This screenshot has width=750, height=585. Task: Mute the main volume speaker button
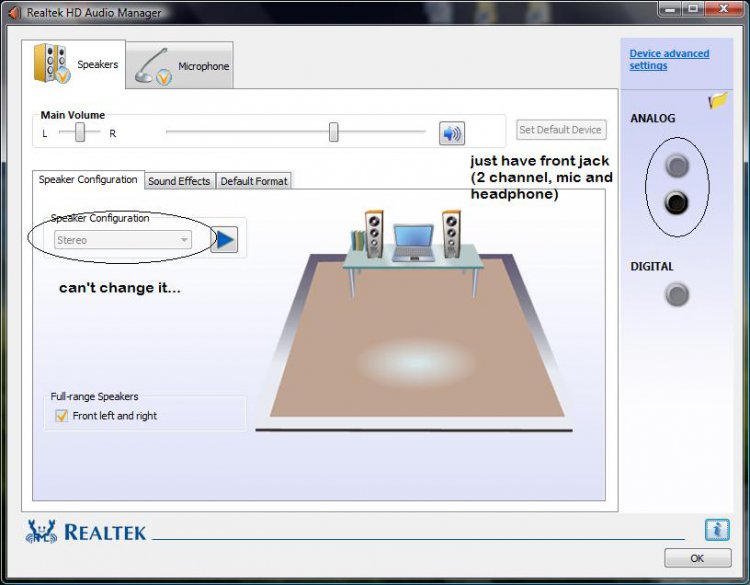[x=452, y=133]
